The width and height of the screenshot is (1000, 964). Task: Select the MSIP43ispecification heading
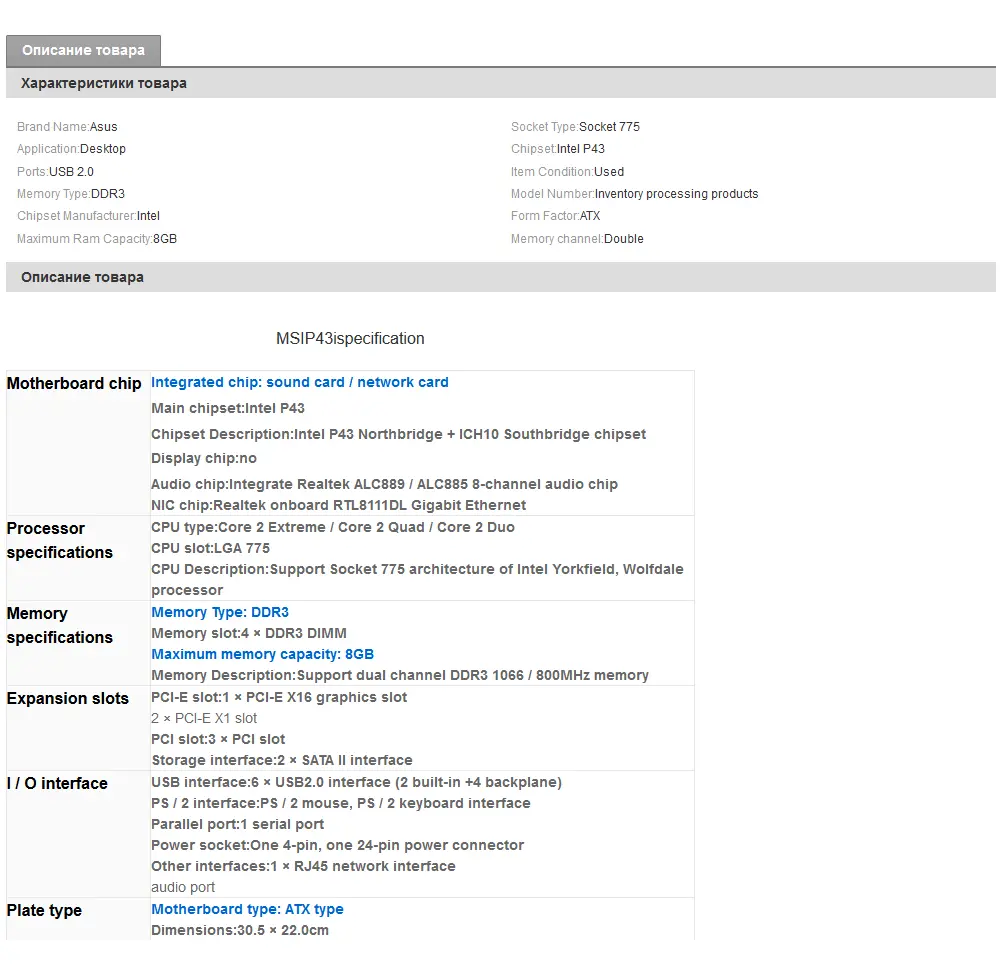coord(350,339)
